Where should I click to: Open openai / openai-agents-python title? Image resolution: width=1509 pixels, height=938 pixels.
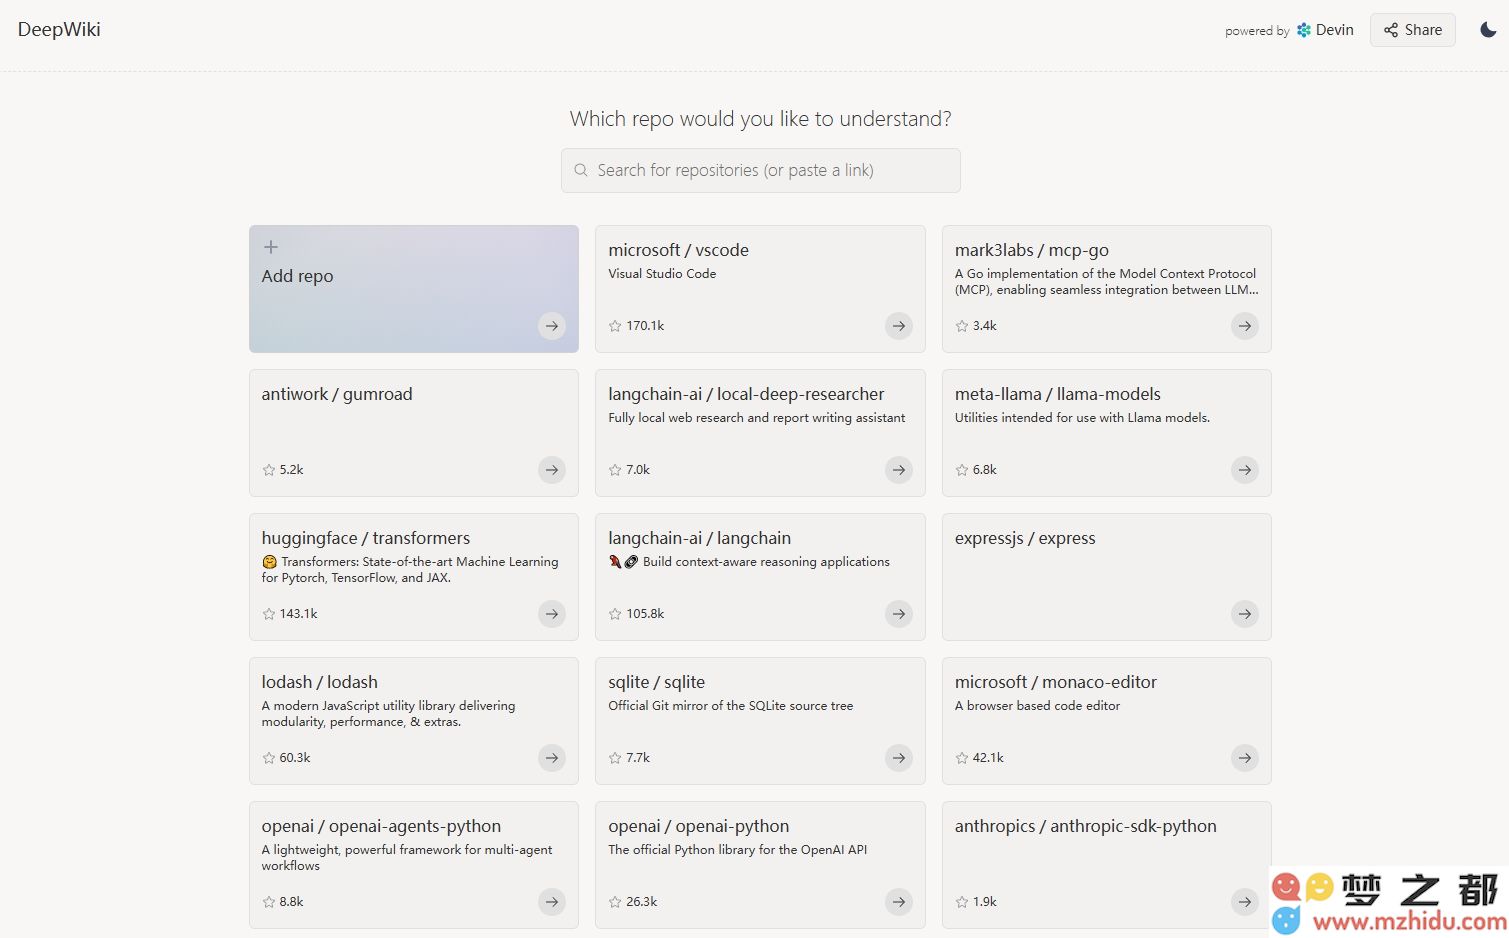[x=381, y=826]
